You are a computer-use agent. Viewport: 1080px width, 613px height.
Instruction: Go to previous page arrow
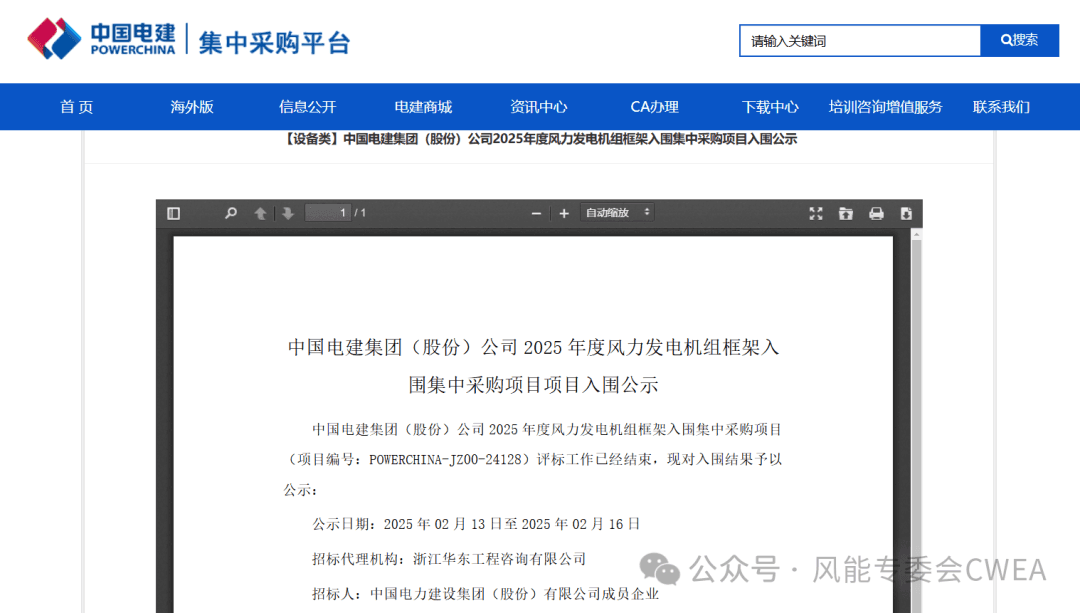(x=260, y=213)
